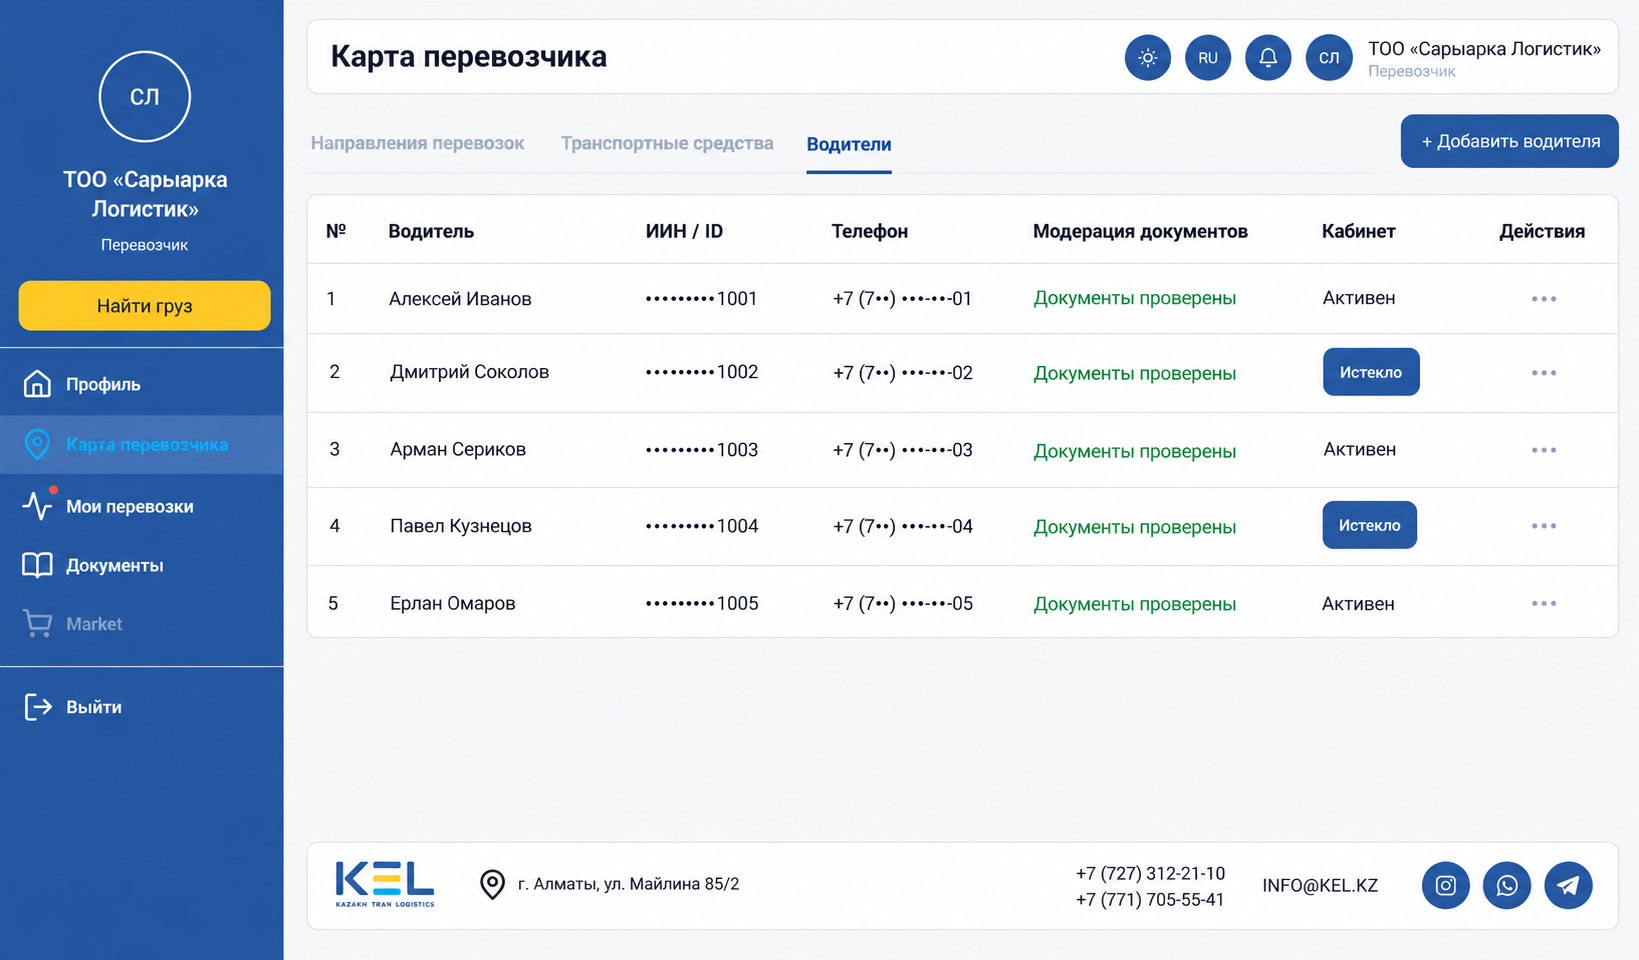Click the INFO@KEL.KZ email link
This screenshot has width=1639, height=960.
point(1320,885)
